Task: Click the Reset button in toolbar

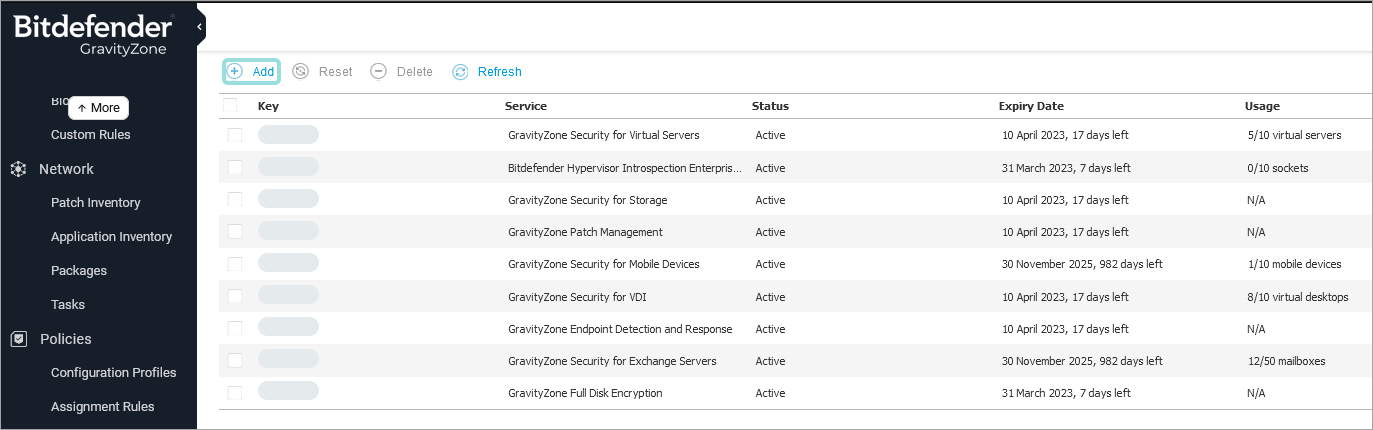Action: pos(322,72)
